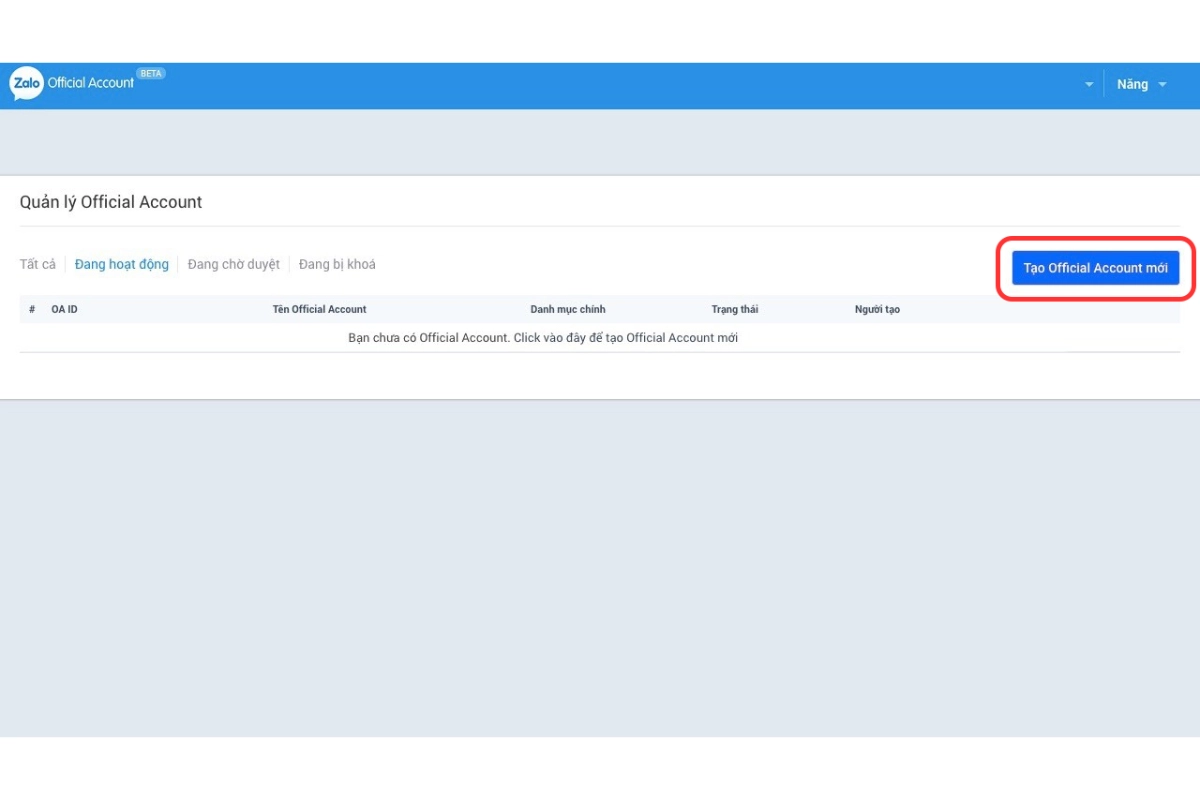Open the Đang bị khoá tab

pos(337,265)
